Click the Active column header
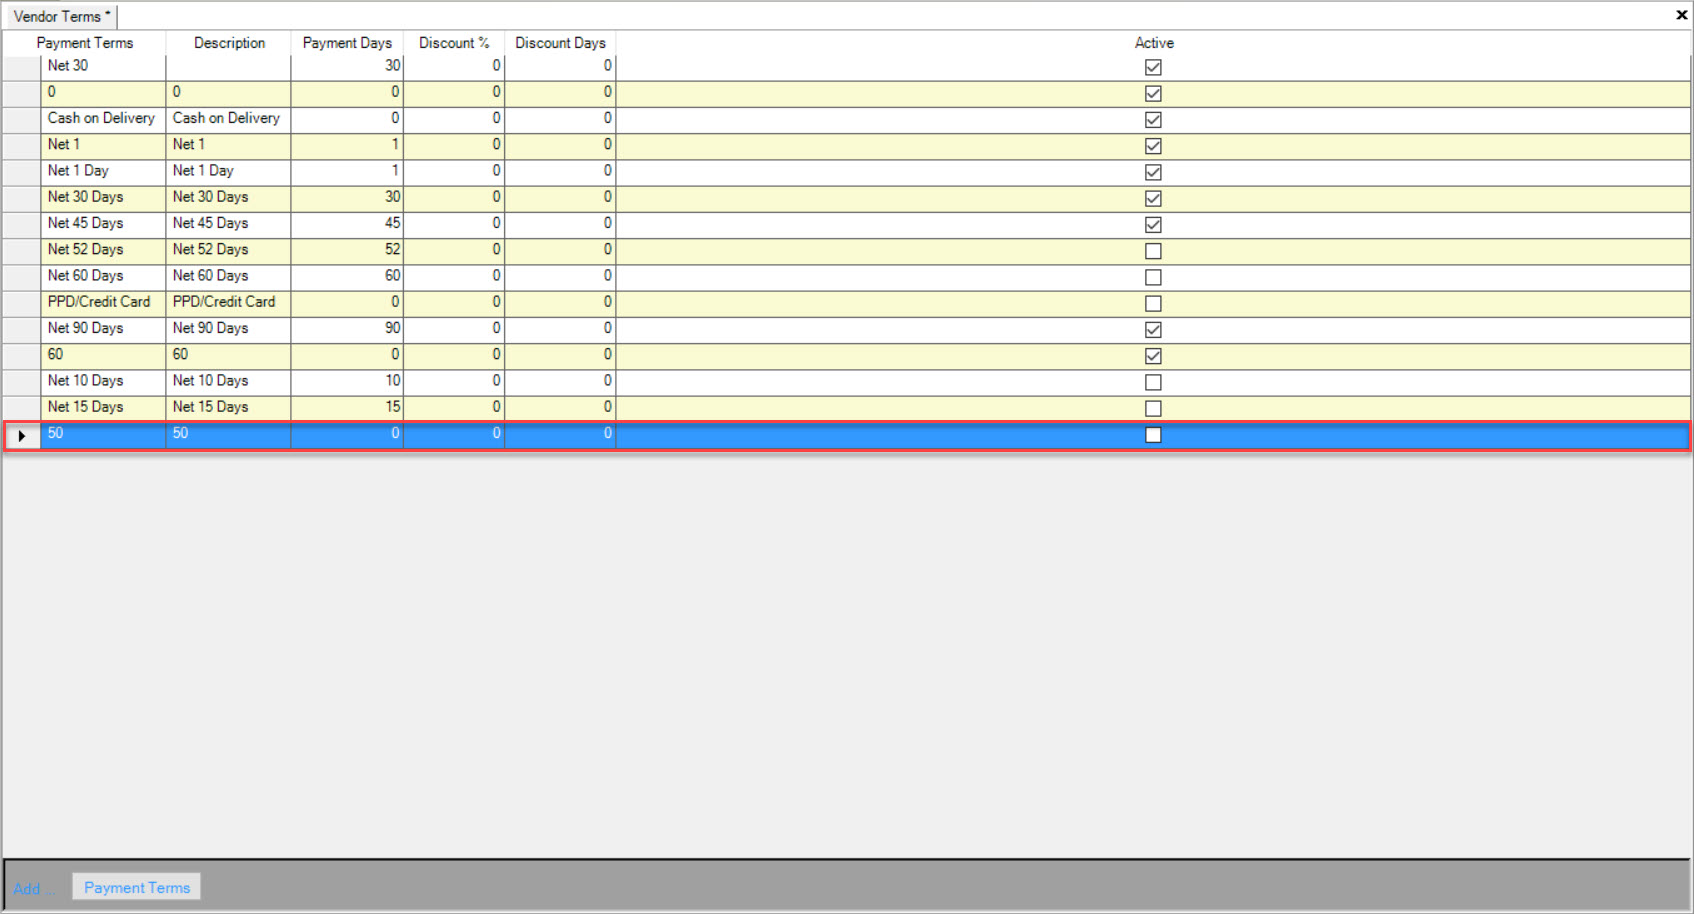This screenshot has width=1694, height=914. (1154, 43)
